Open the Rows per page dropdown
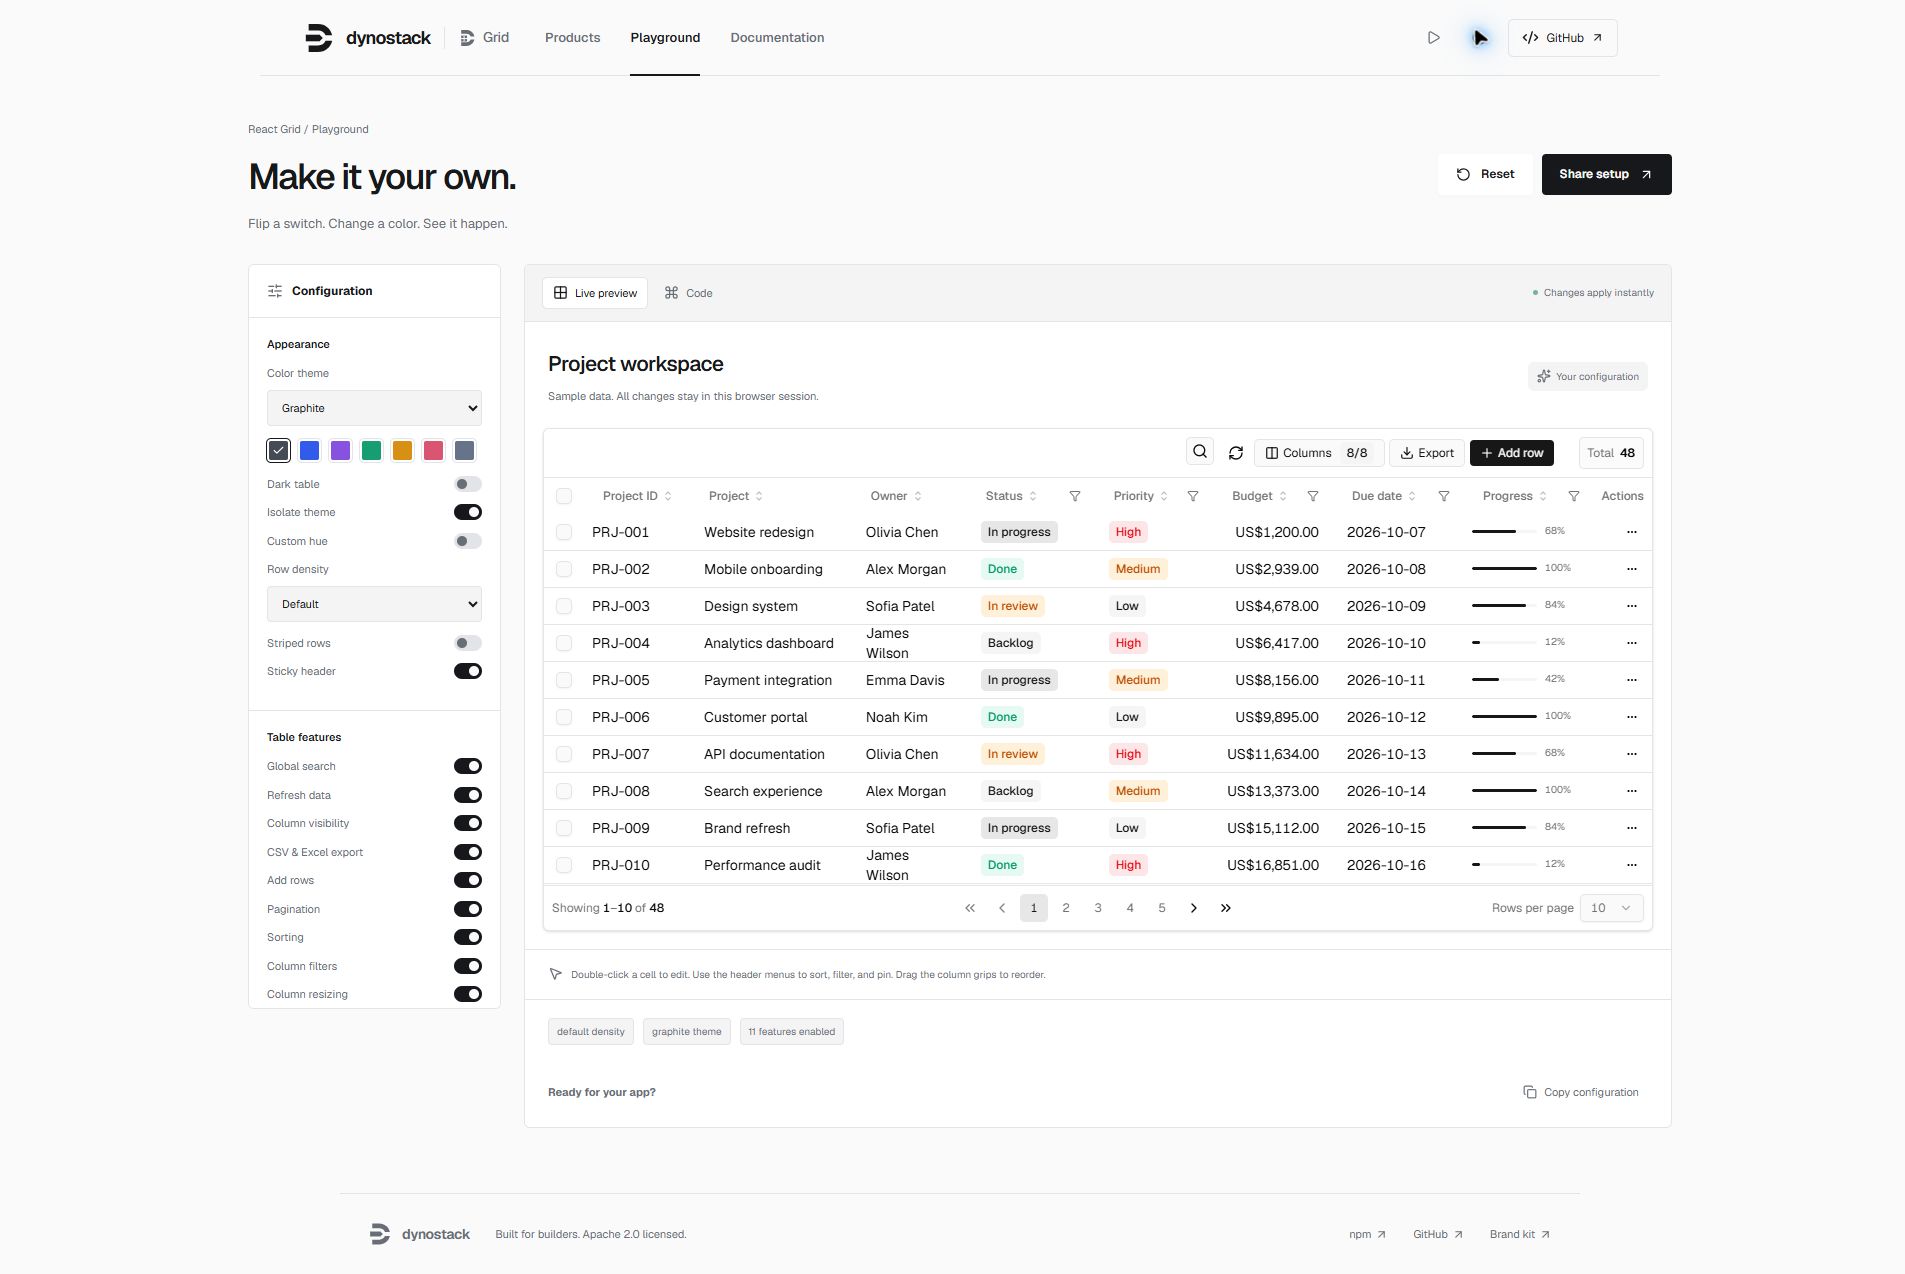The height and width of the screenshot is (1274, 1905). click(x=1611, y=908)
